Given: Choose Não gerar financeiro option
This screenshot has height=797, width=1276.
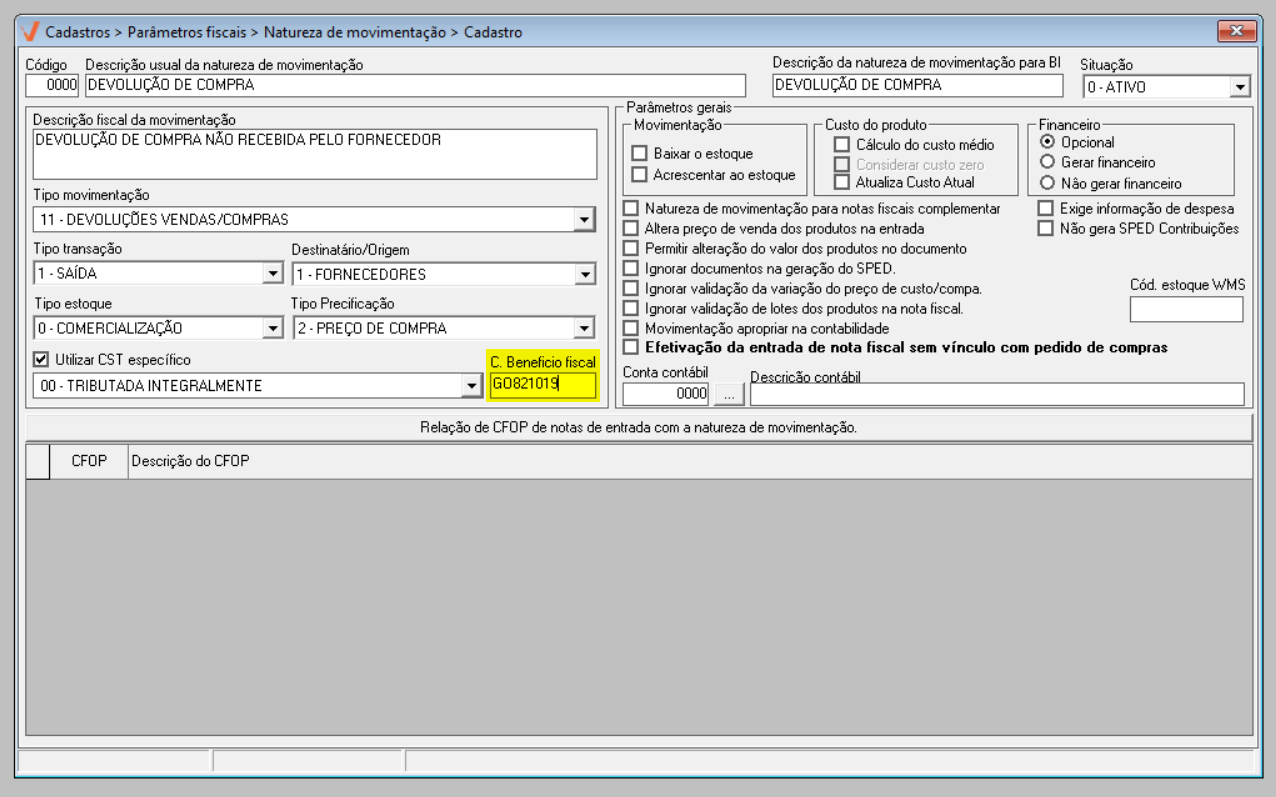Looking at the screenshot, I should point(1048,183).
